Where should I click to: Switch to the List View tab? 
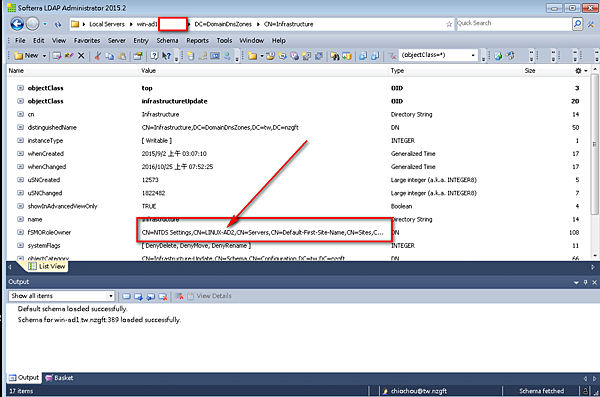tap(47, 266)
